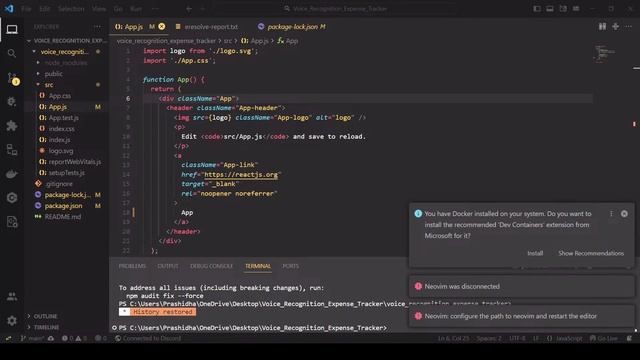Click the Go Live status bar button

[x=603, y=338]
